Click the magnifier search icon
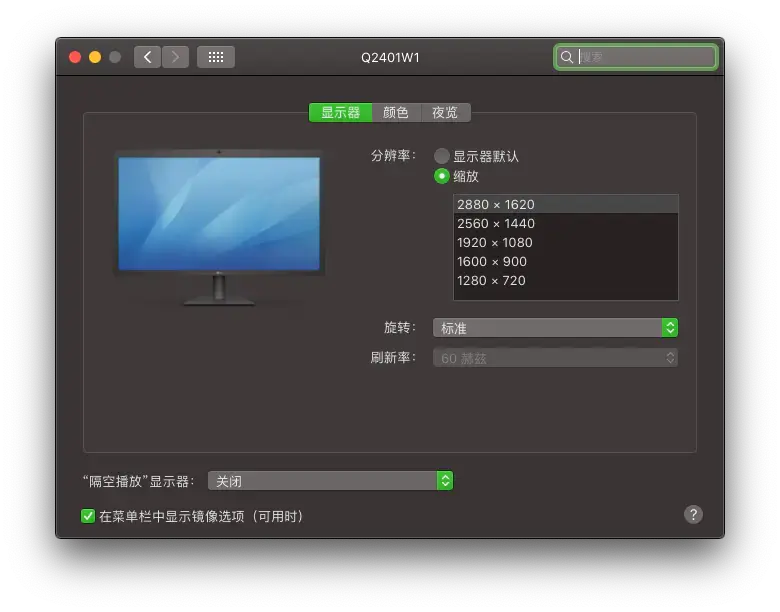The width and height of the screenshot is (780, 612). pos(567,57)
